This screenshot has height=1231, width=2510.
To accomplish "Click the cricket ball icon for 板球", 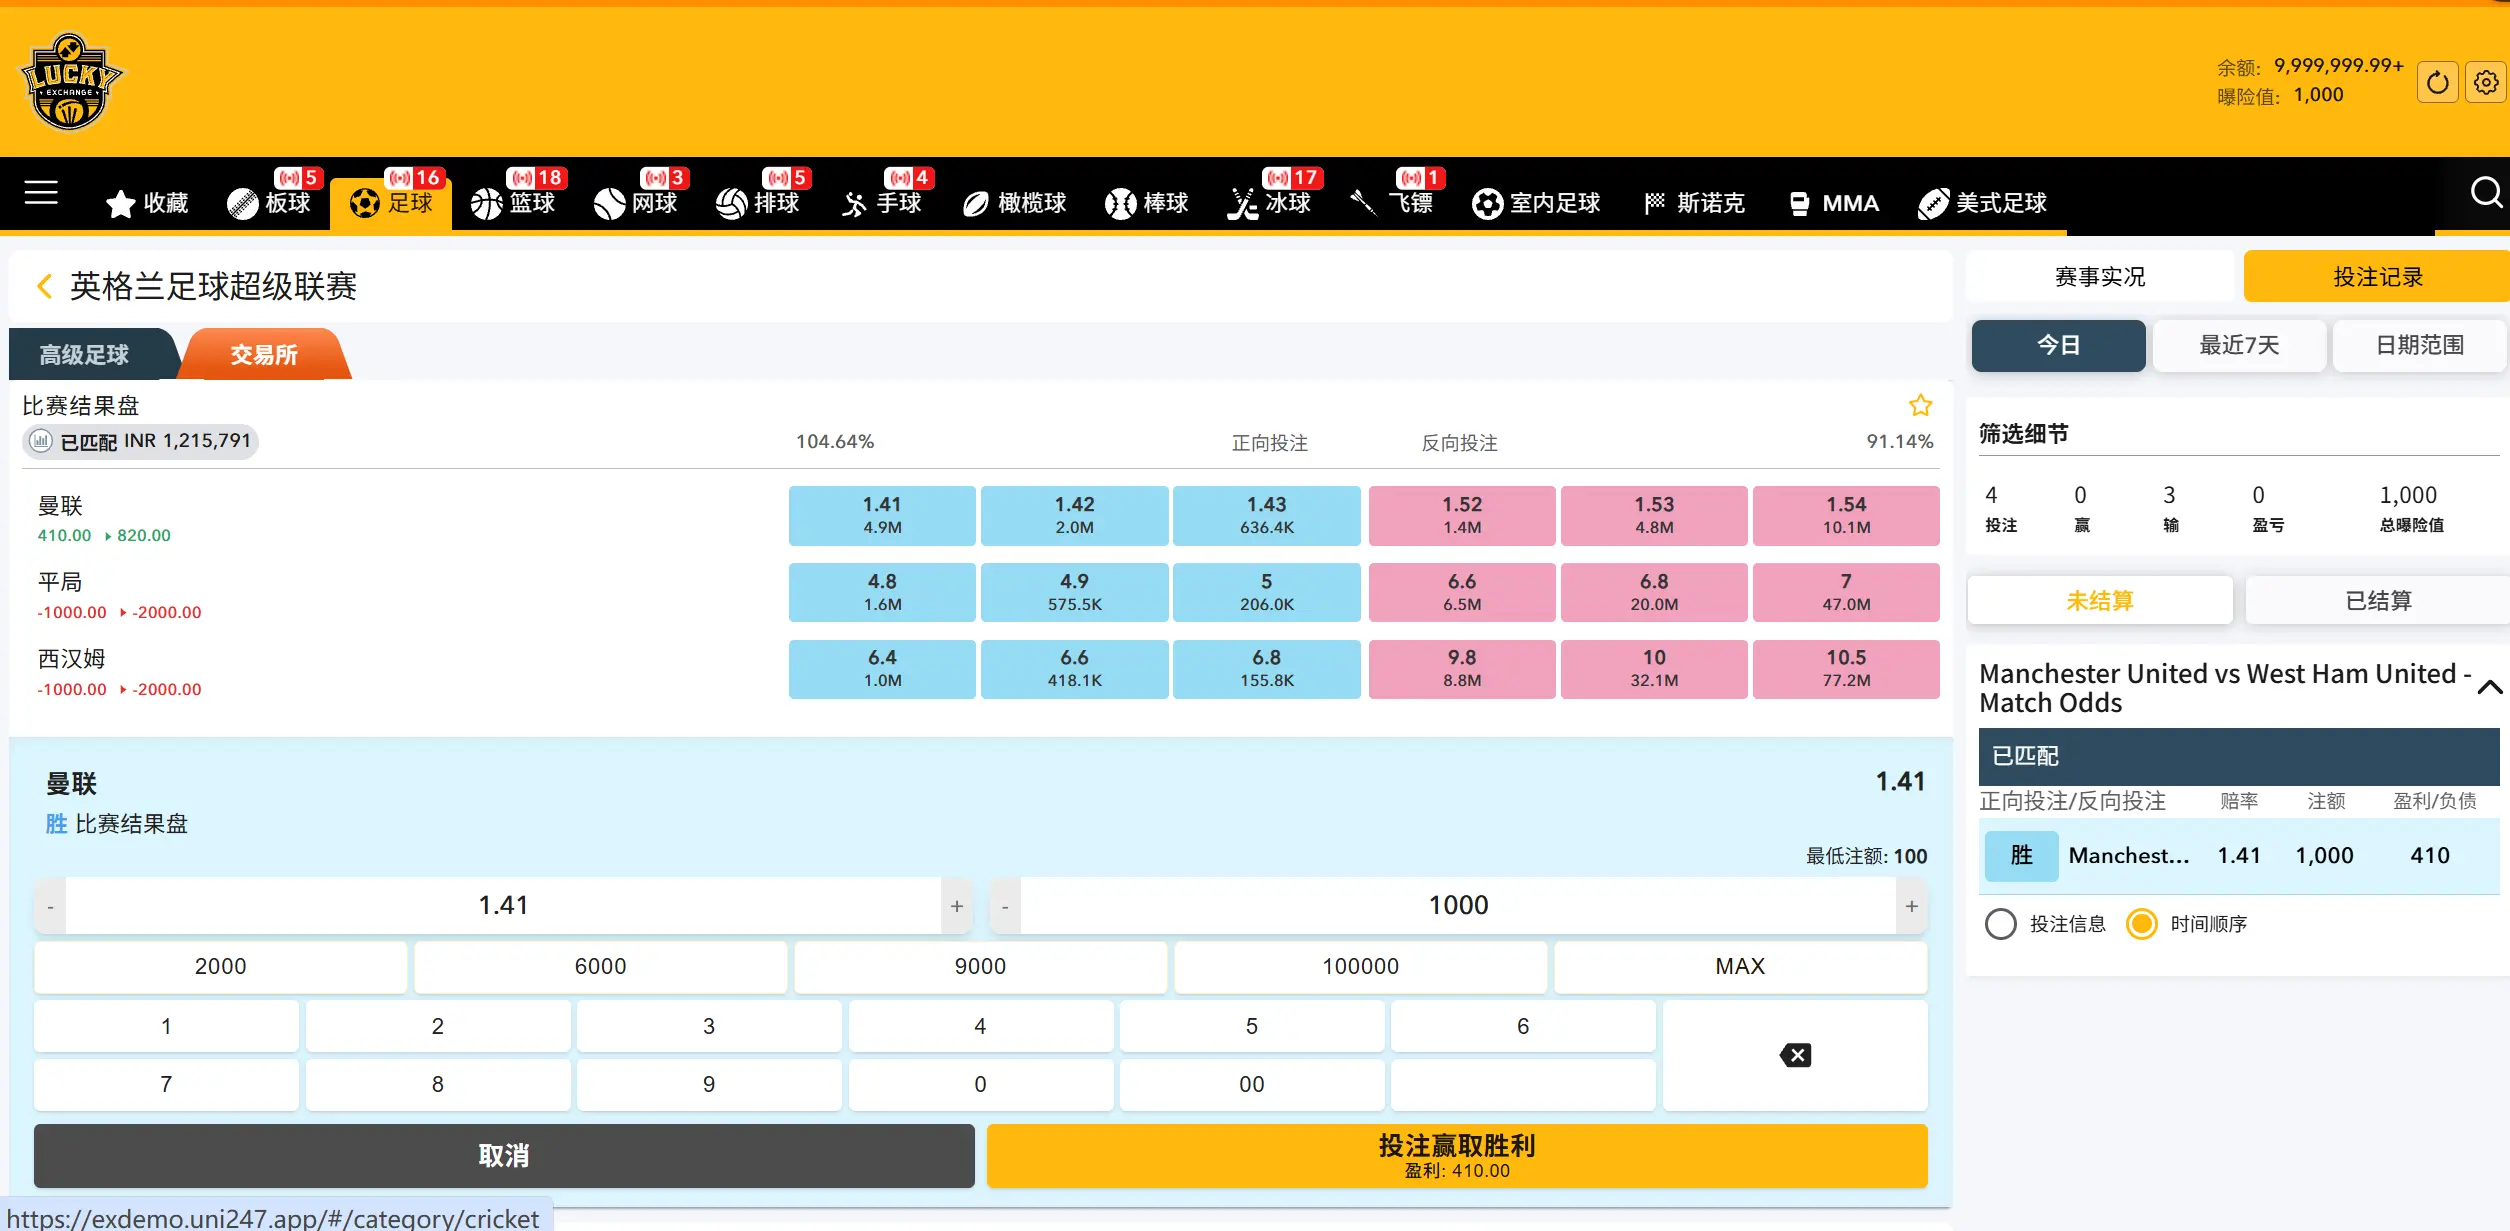I will (243, 203).
